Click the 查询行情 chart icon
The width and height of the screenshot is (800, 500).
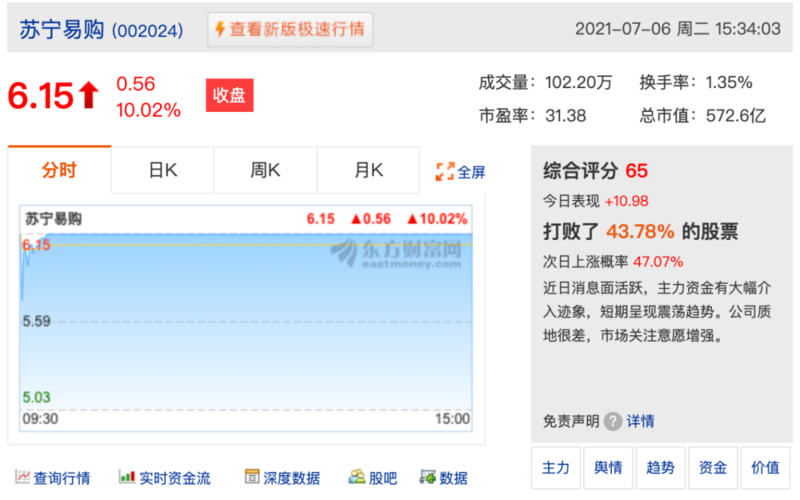pyautogui.click(x=22, y=477)
